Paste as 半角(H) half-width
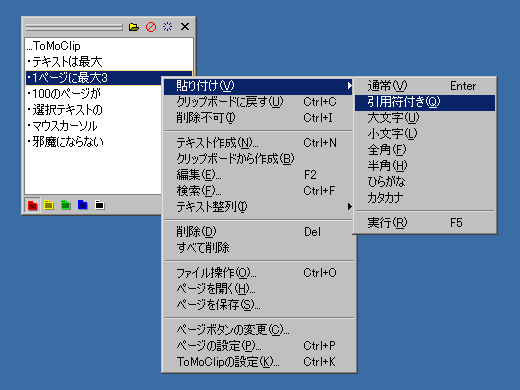Image resolution: width=520 pixels, height=390 pixels. pyautogui.click(x=425, y=166)
